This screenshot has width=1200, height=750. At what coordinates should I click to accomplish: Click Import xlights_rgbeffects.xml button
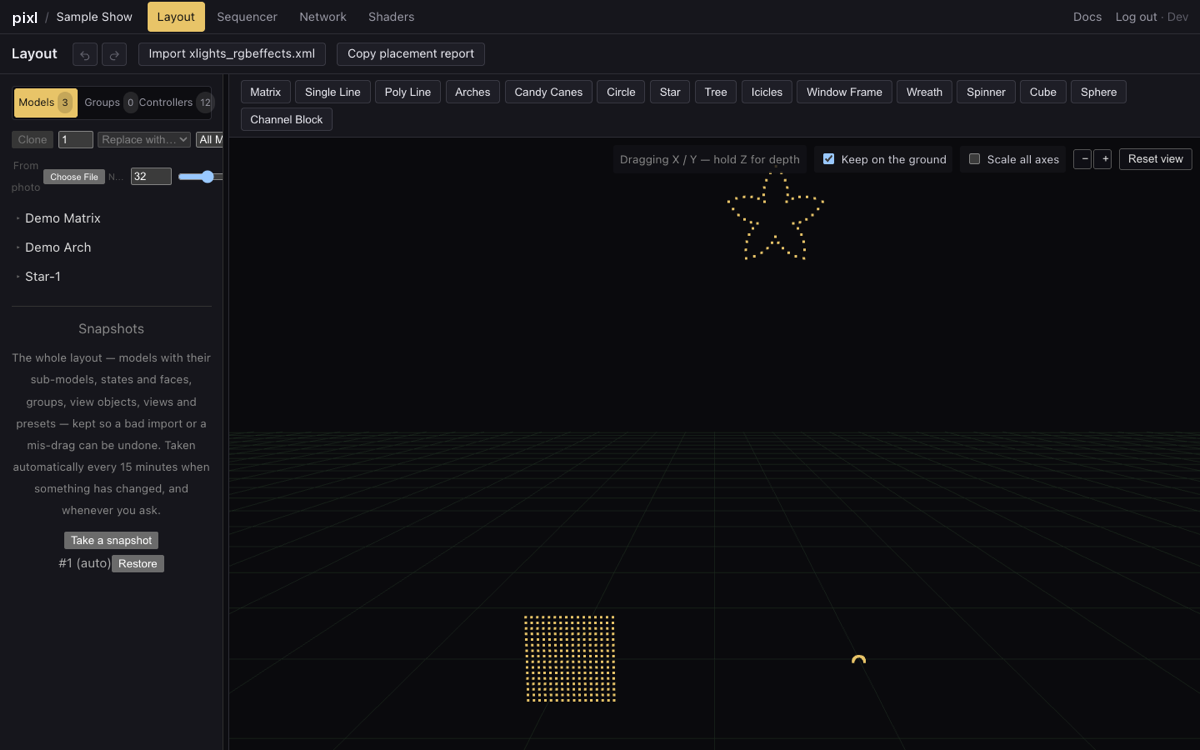point(232,54)
